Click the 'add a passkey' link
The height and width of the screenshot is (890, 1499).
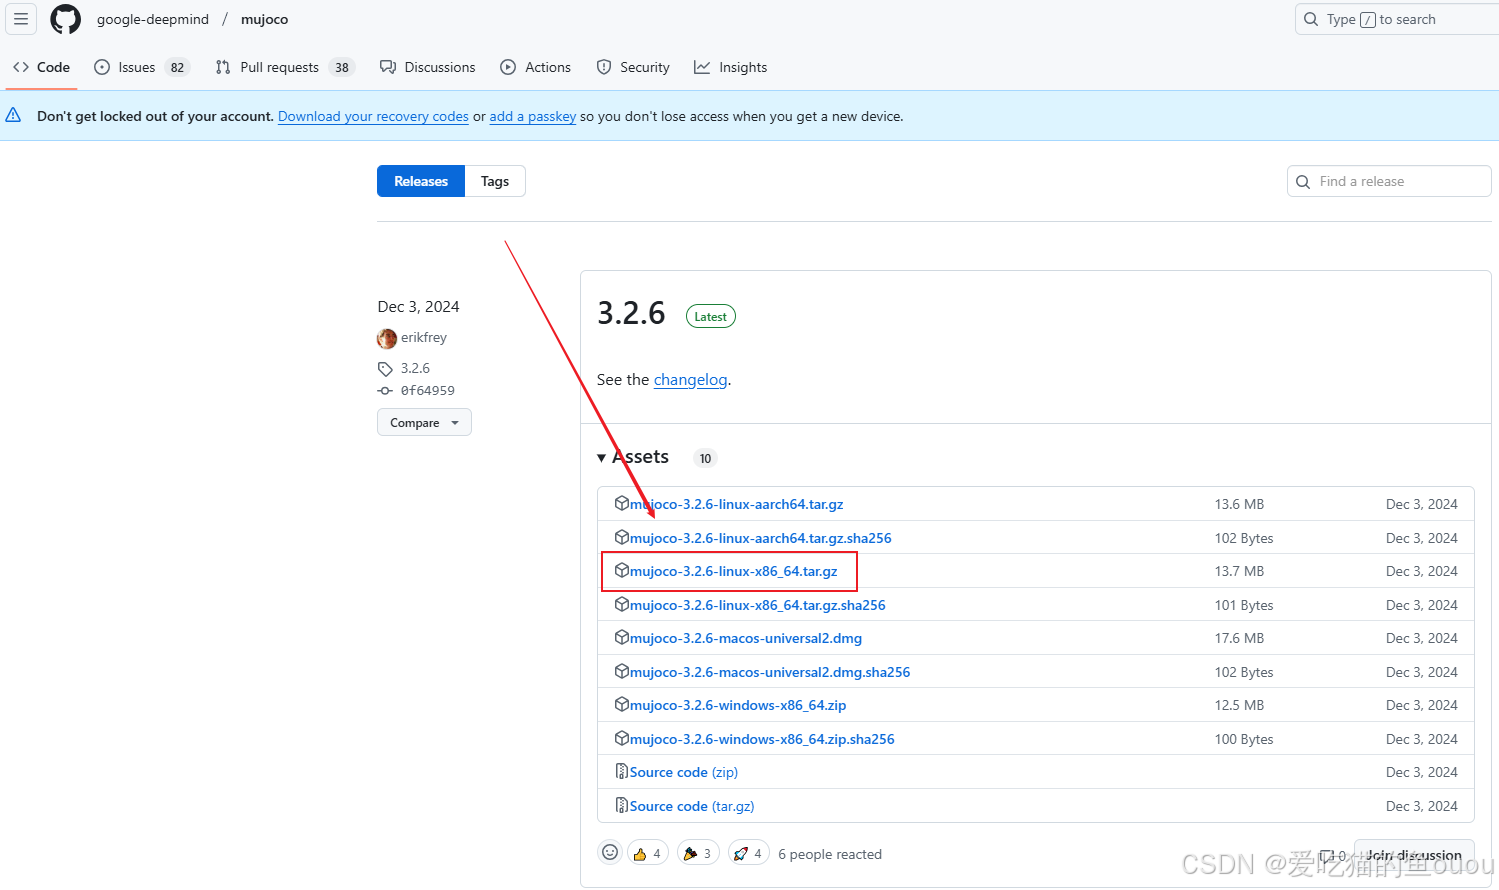pos(532,116)
